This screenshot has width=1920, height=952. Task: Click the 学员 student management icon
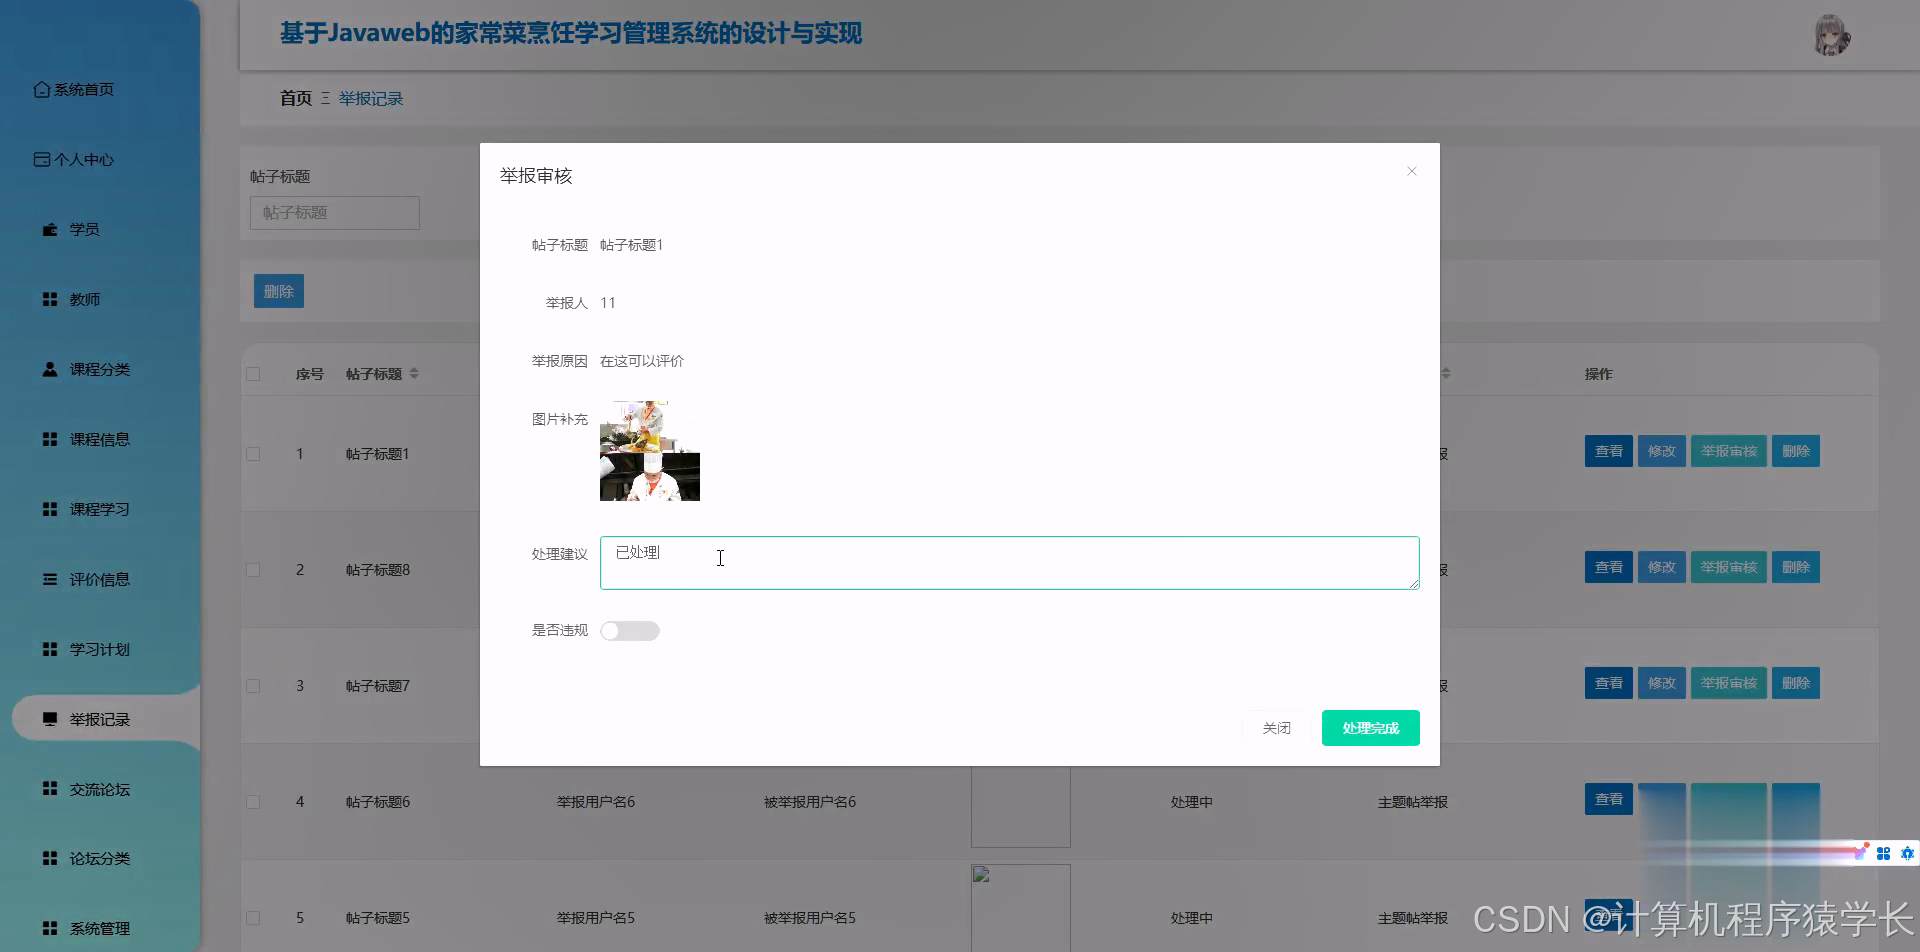coord(49,229)
